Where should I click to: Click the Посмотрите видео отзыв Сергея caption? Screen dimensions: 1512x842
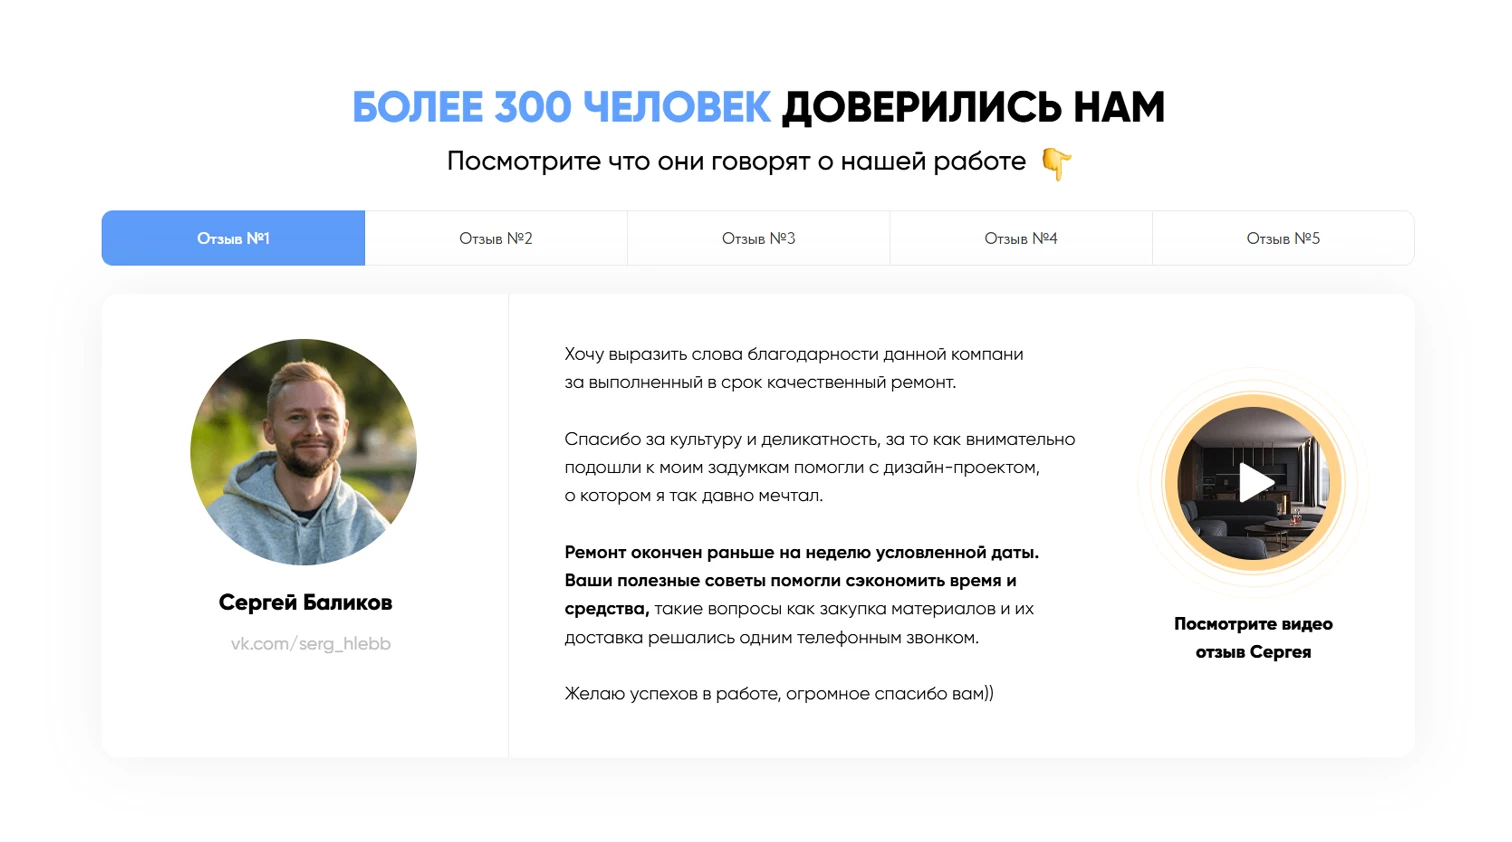[x=1253, y=638]
